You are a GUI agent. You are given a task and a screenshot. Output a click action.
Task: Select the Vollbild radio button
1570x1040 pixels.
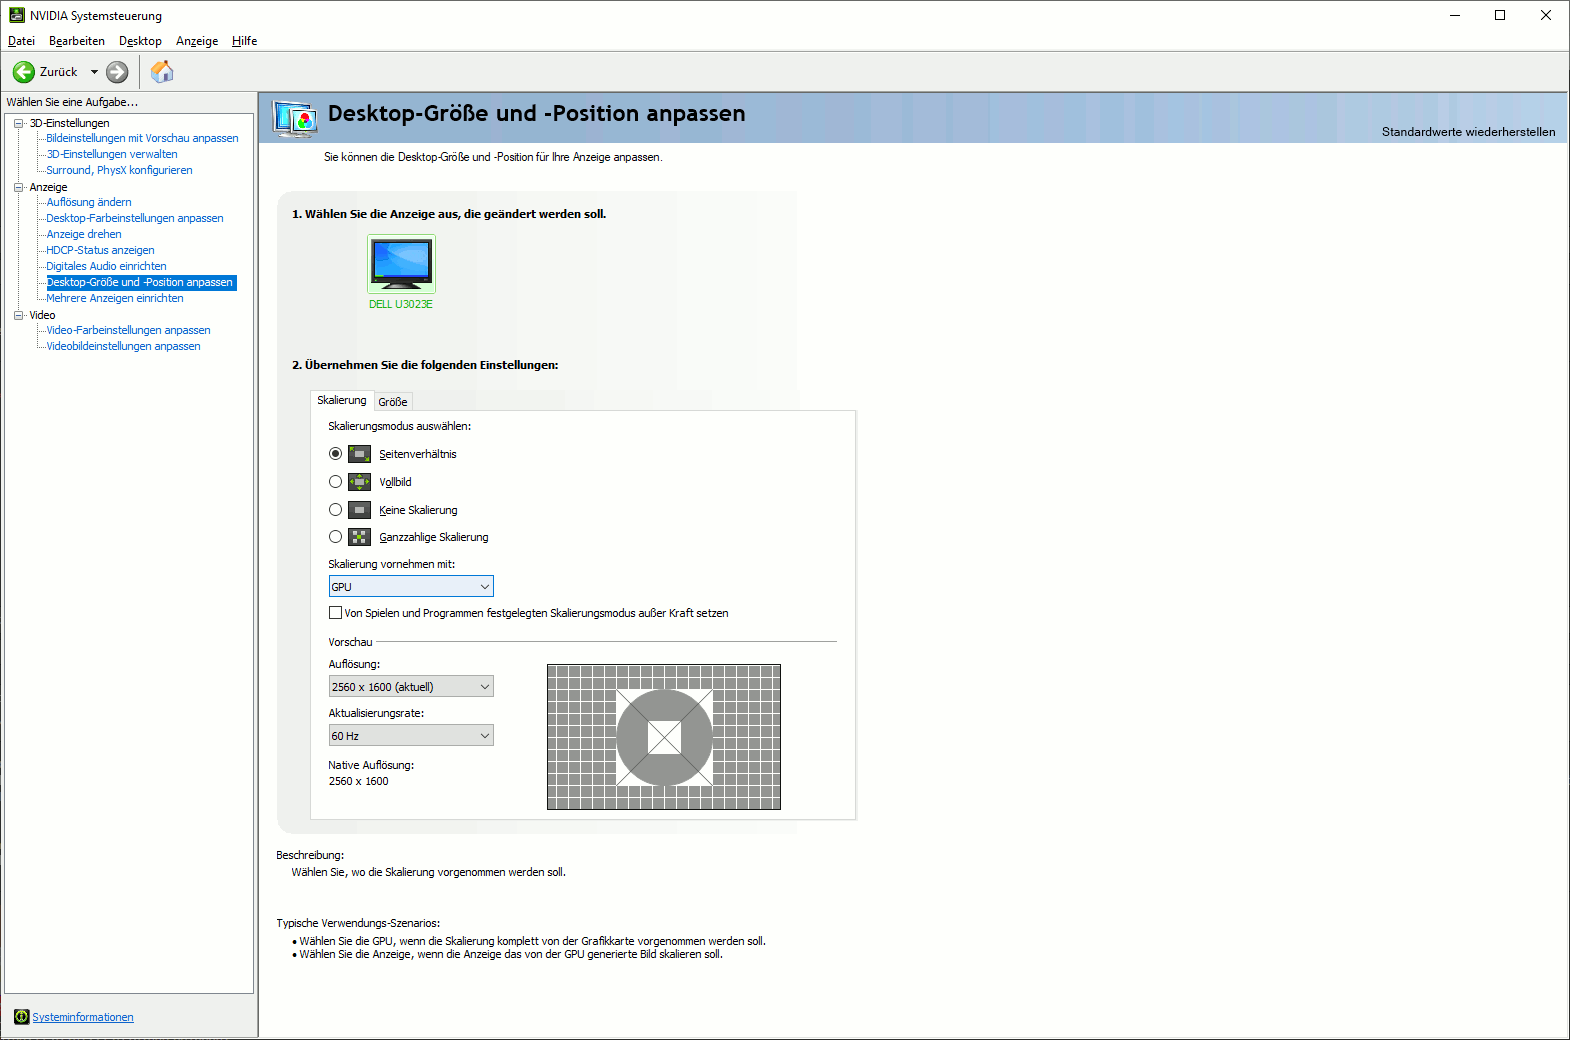pos(336,482)
